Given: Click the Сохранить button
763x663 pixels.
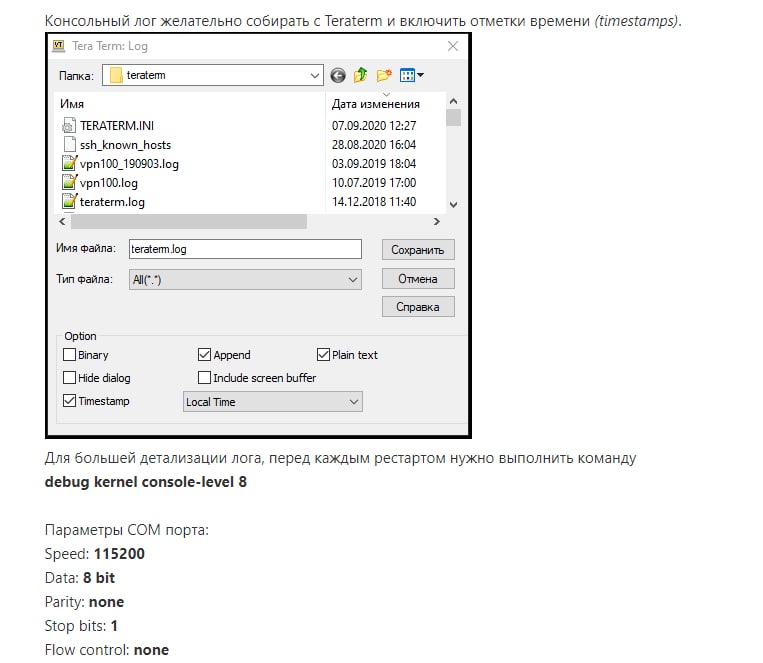Looking at the screenshot, I should [x=418, y=250].
